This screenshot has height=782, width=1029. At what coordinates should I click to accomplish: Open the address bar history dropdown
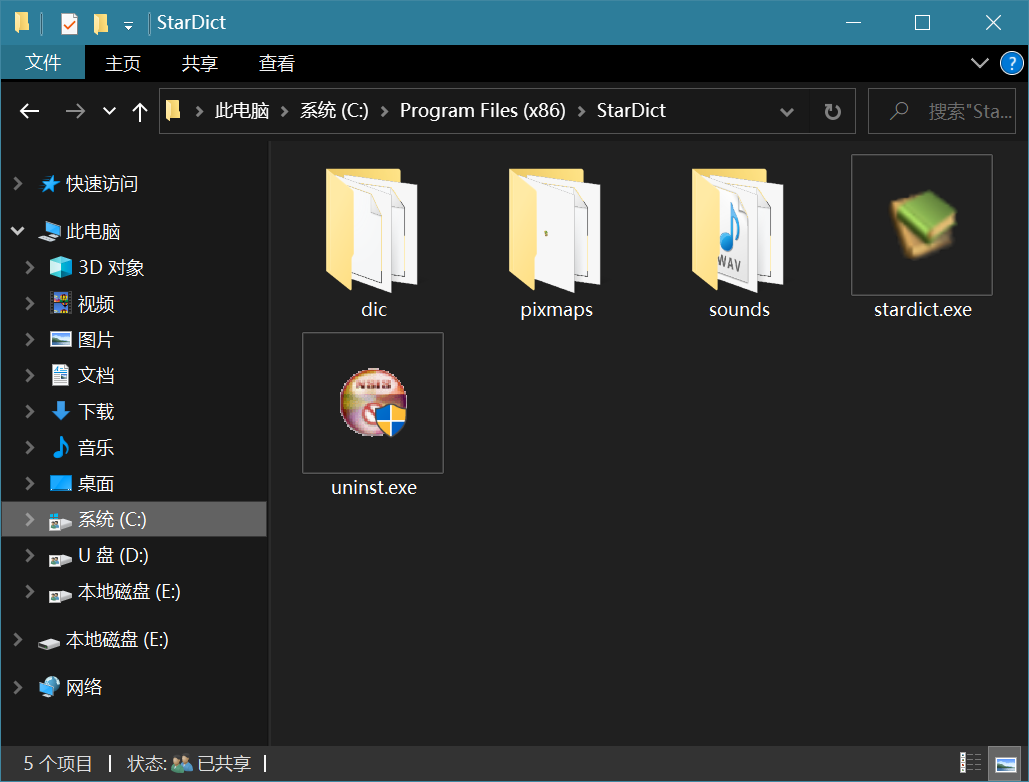pyautogui.click(x=787, y=111)
